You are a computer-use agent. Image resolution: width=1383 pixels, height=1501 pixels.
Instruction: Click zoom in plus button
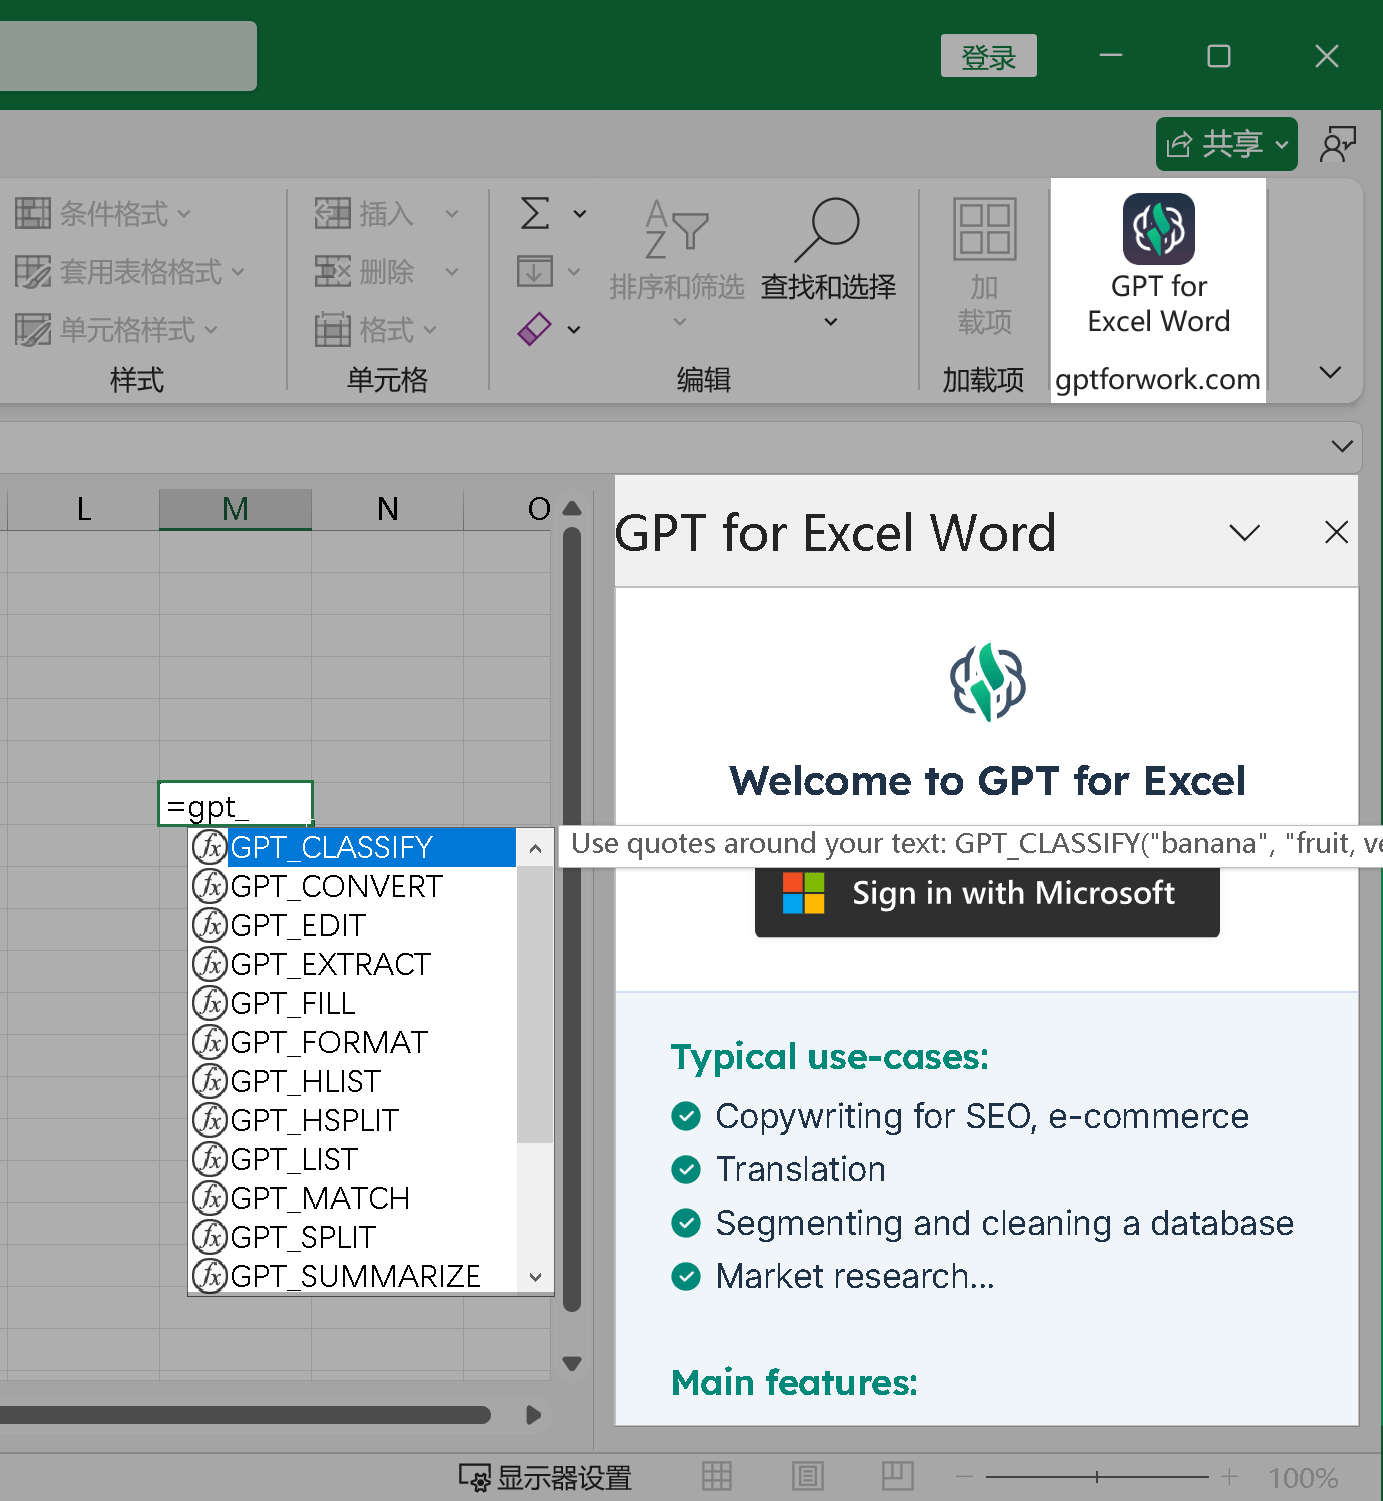(1229, 1476)
